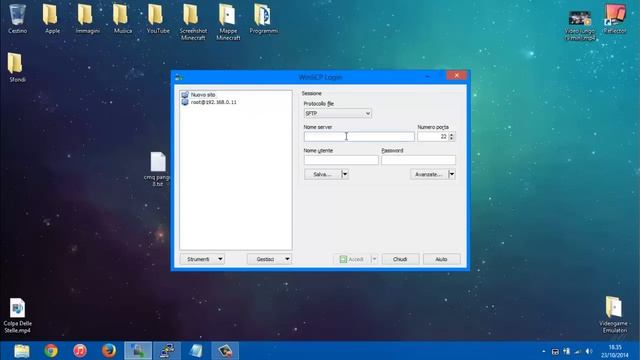This screenshot has width=640, height=360.
Task: Click the taskbar clock showing 23/10/2014
Action: pos(615,351)
